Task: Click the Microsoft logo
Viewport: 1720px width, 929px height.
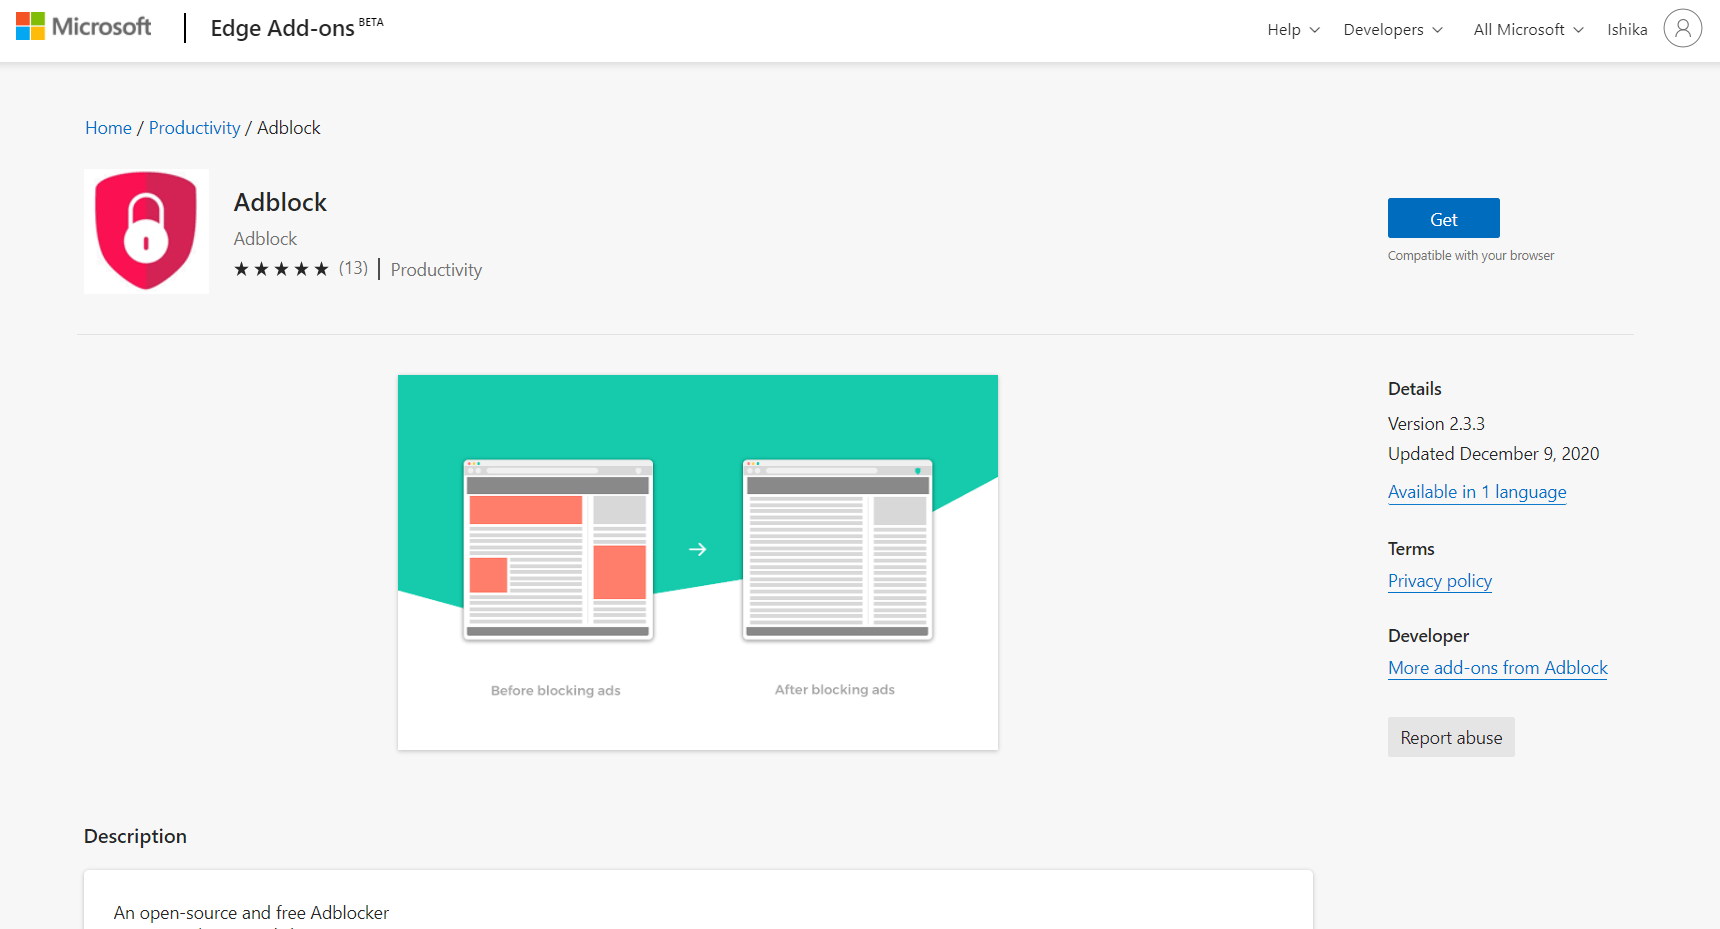Action: (83, 27)
